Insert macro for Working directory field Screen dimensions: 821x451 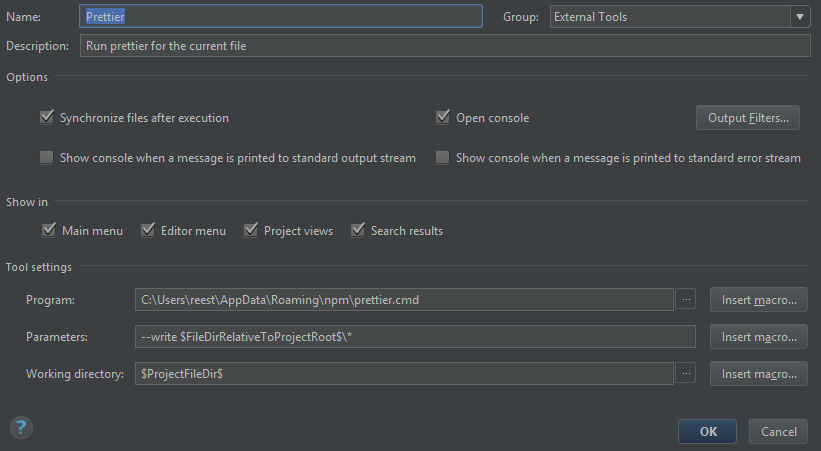click(759, 373)
